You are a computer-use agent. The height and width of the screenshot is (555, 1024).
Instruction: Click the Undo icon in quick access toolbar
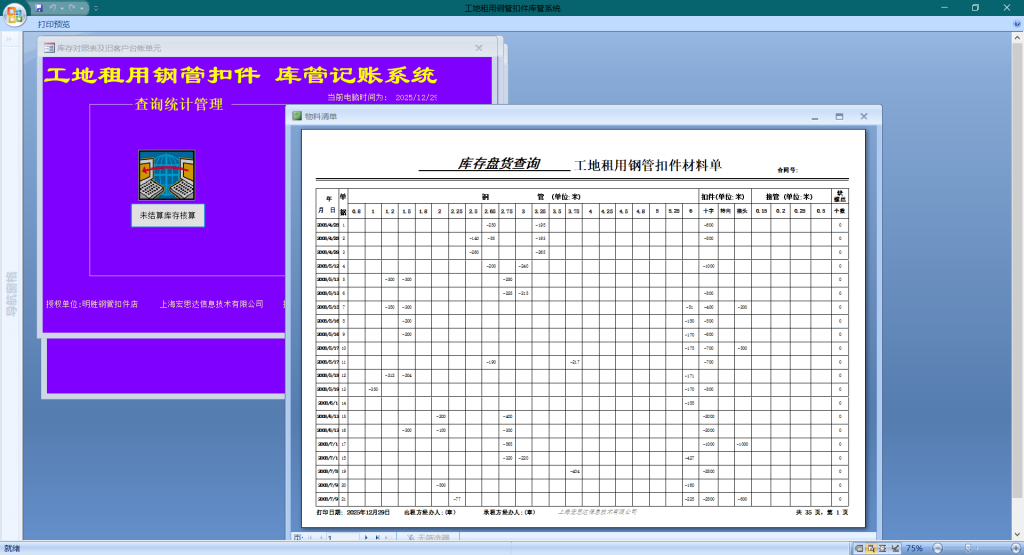52,7
